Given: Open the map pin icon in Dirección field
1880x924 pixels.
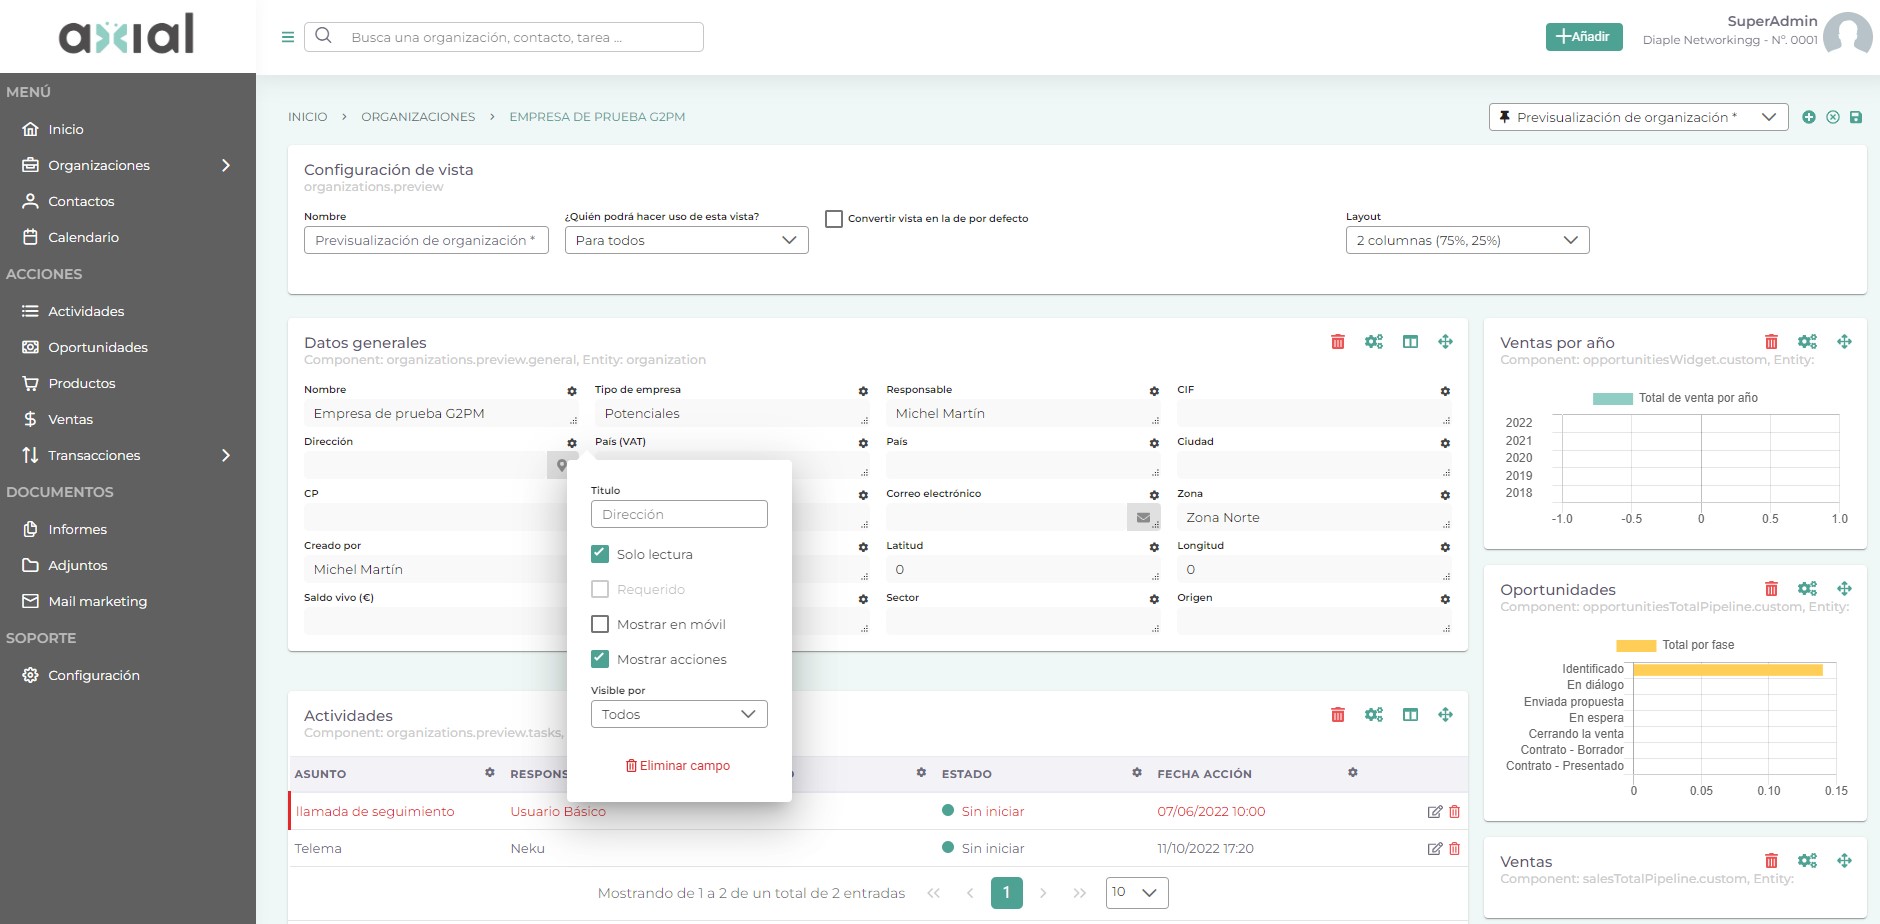Looking at the screenshot, I should (560, 465).
